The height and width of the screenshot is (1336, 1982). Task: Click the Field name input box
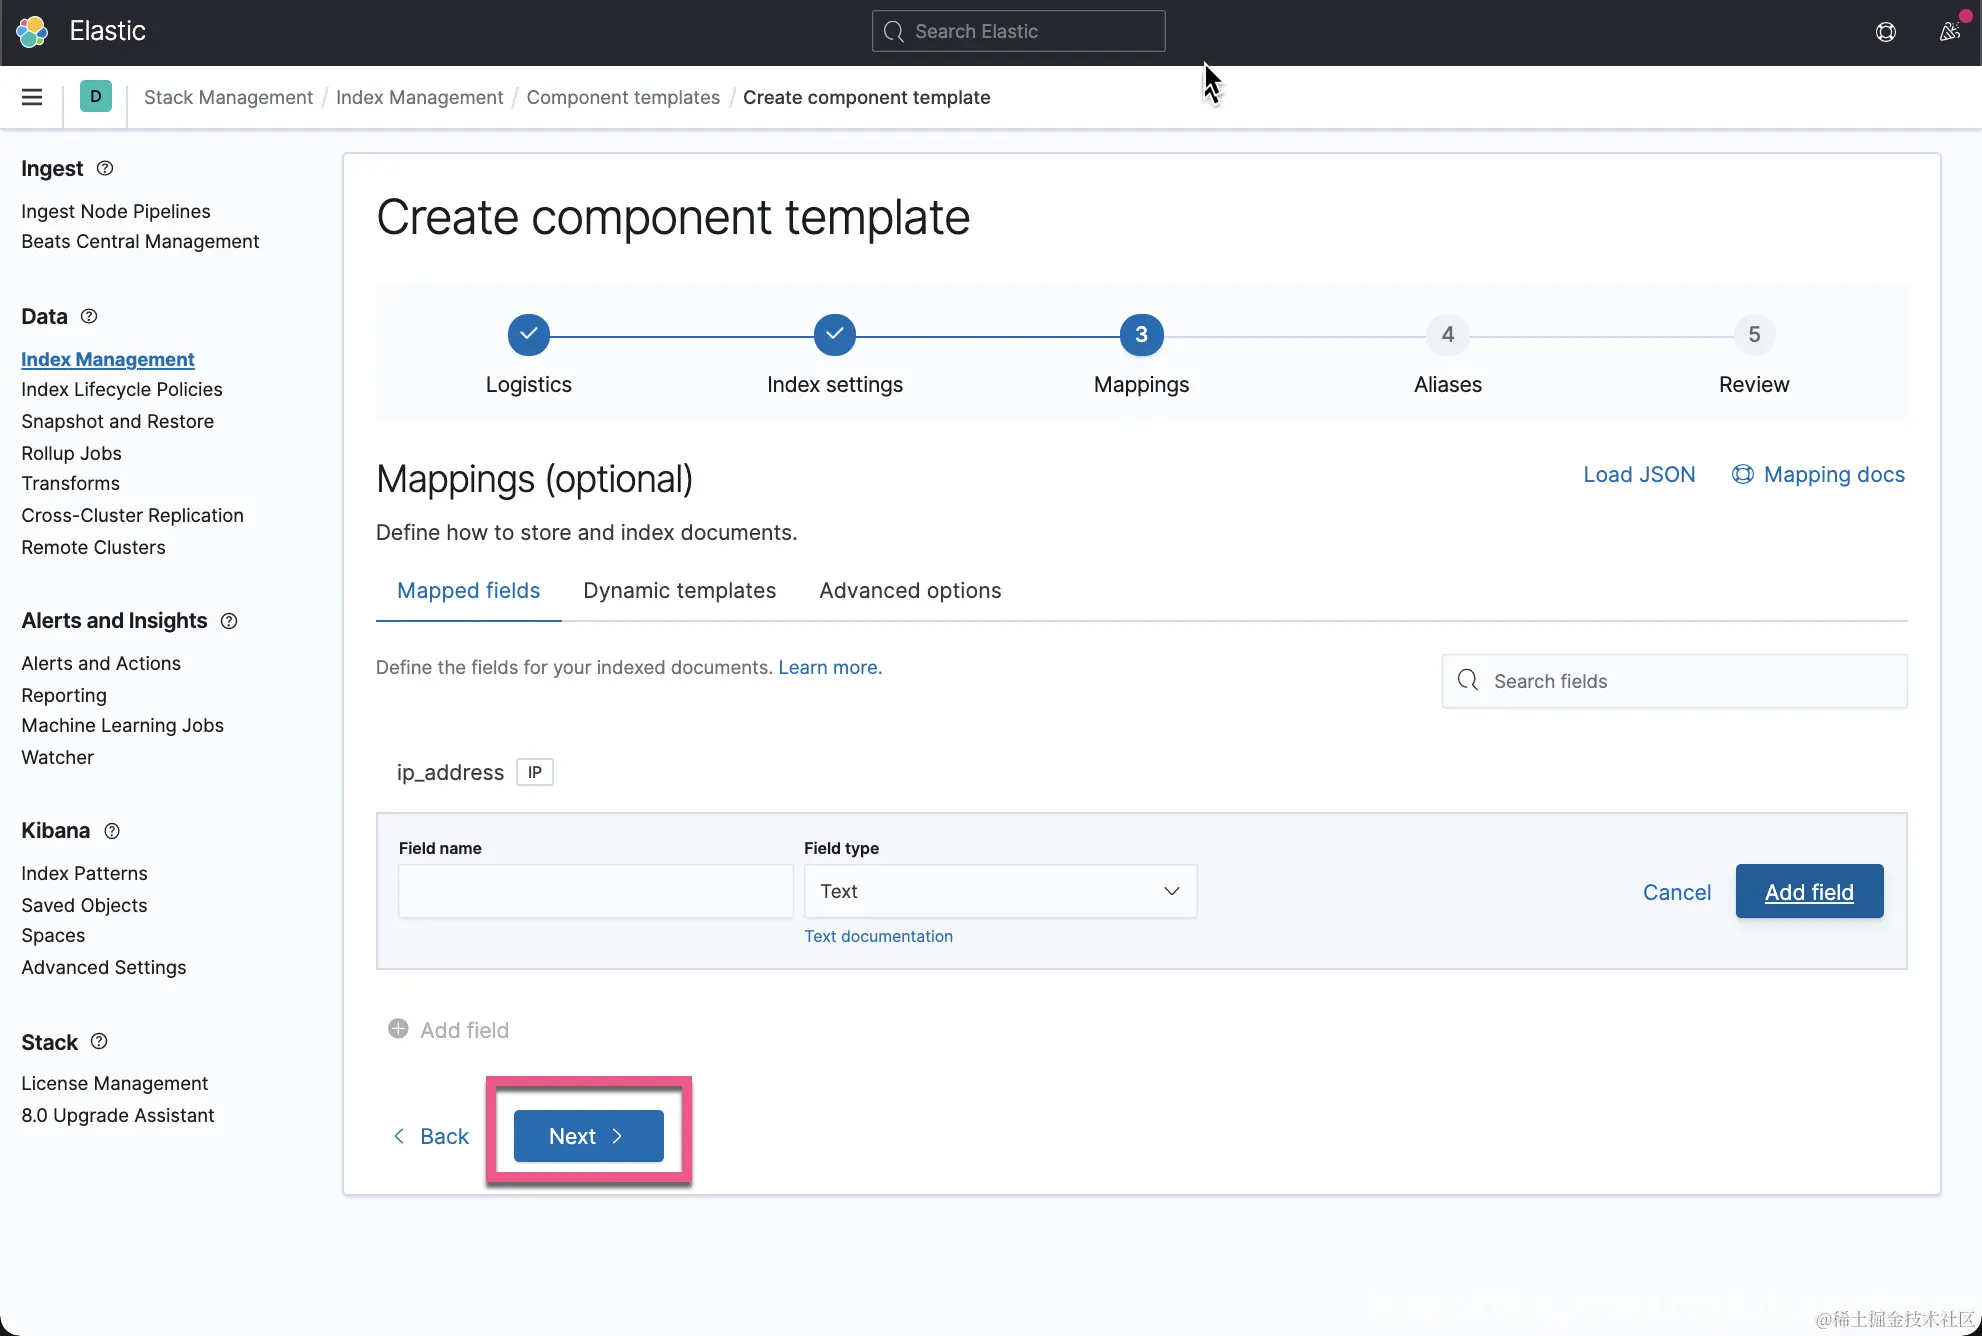click(595, 891)
